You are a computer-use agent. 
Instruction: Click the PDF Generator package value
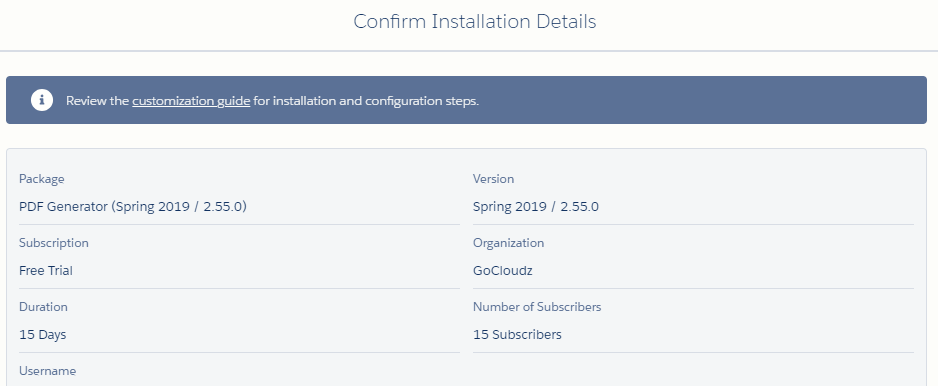[x=133, y=206]
